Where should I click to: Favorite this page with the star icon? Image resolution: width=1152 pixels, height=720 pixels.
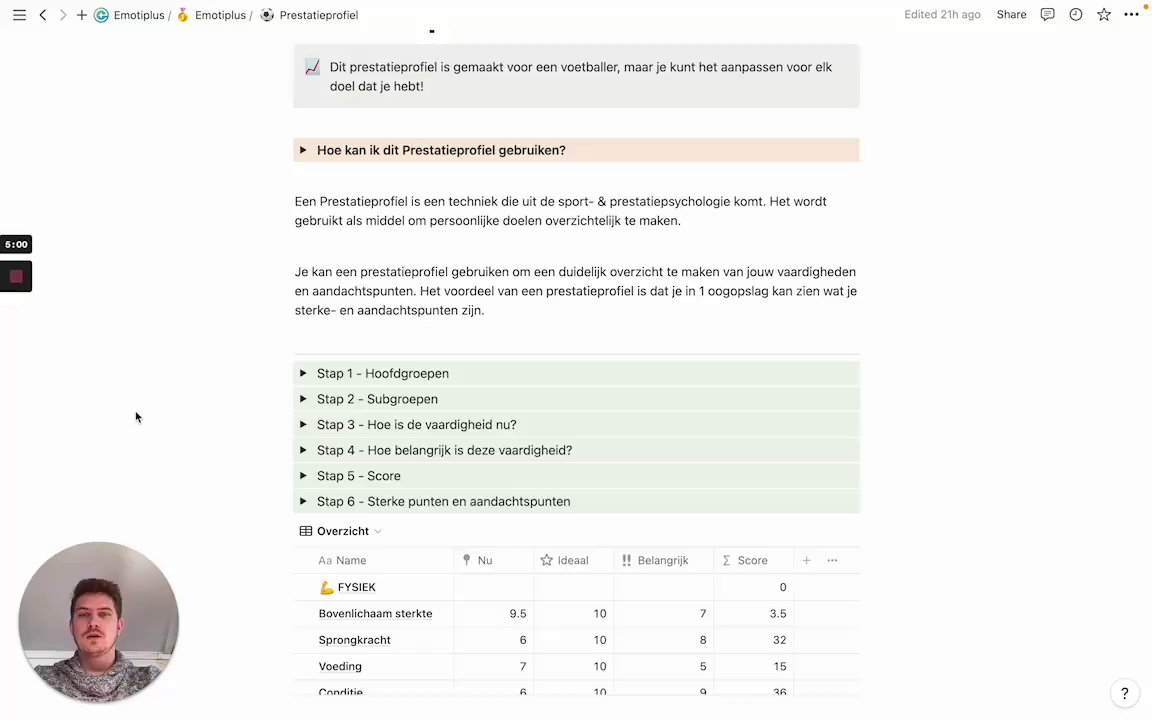pyautogui.click(x=1103, y=15)
